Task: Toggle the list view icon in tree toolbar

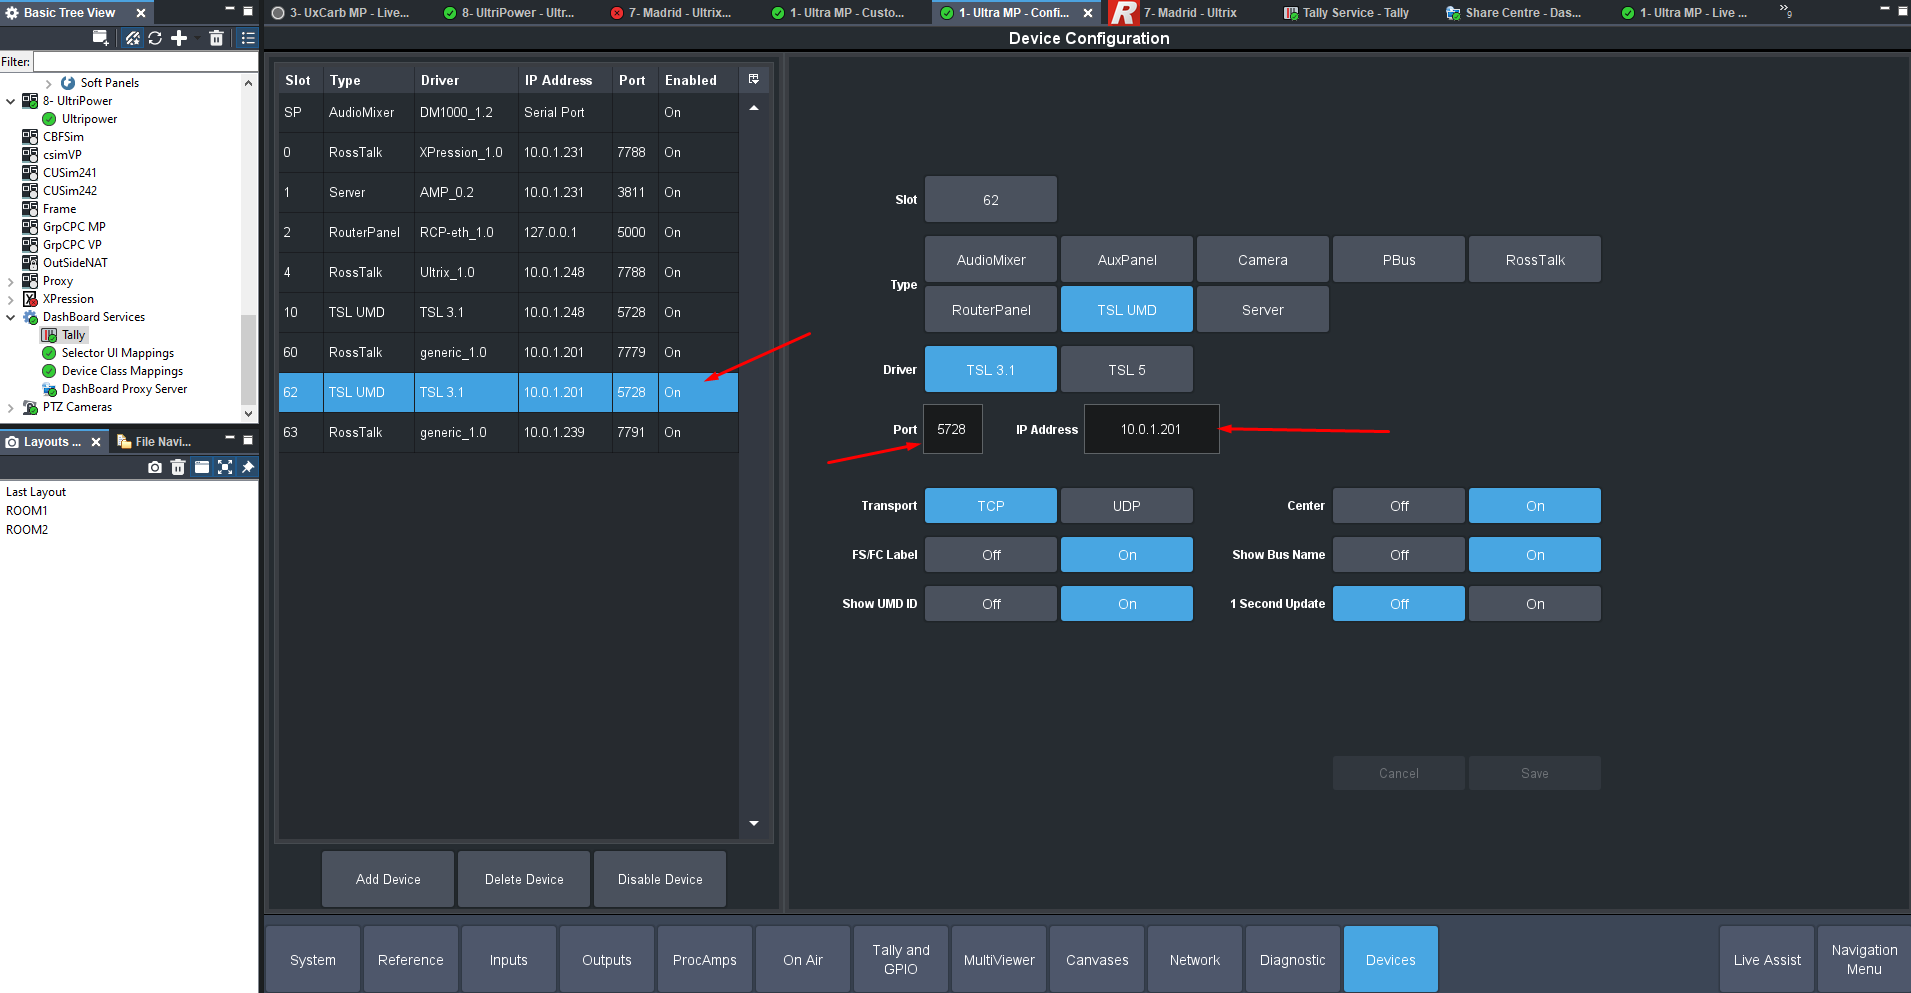Action: click(x=248, y=38)
